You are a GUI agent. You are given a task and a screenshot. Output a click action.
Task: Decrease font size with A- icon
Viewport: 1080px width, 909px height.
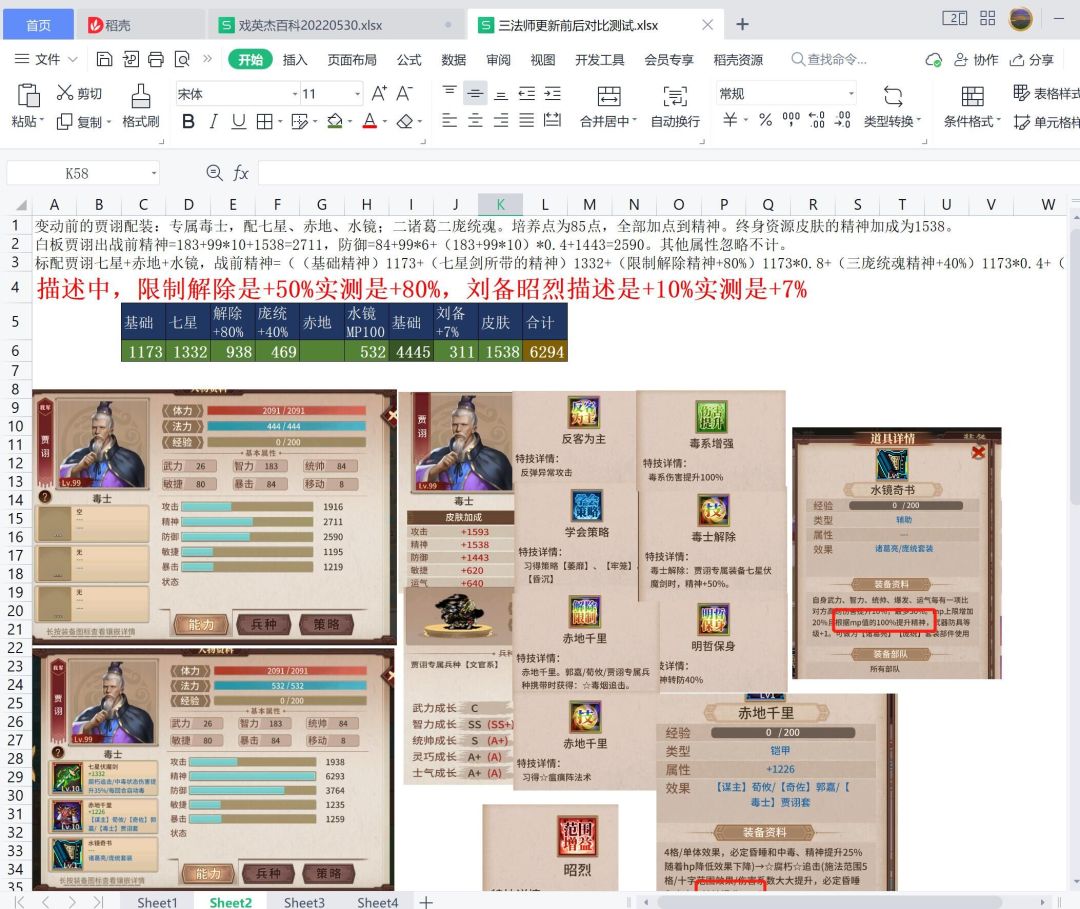[404, 93]
